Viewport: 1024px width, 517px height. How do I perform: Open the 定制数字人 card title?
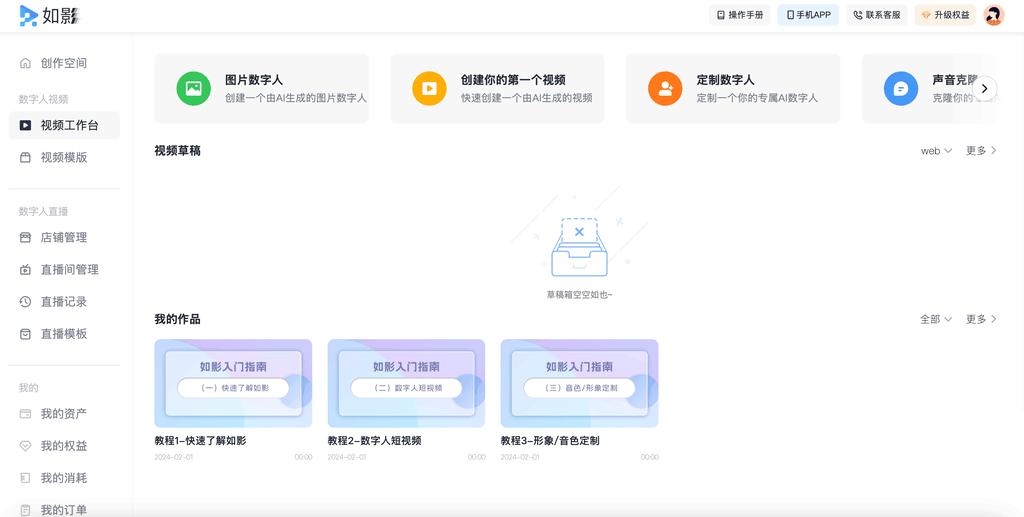click(x=726, y=80)
